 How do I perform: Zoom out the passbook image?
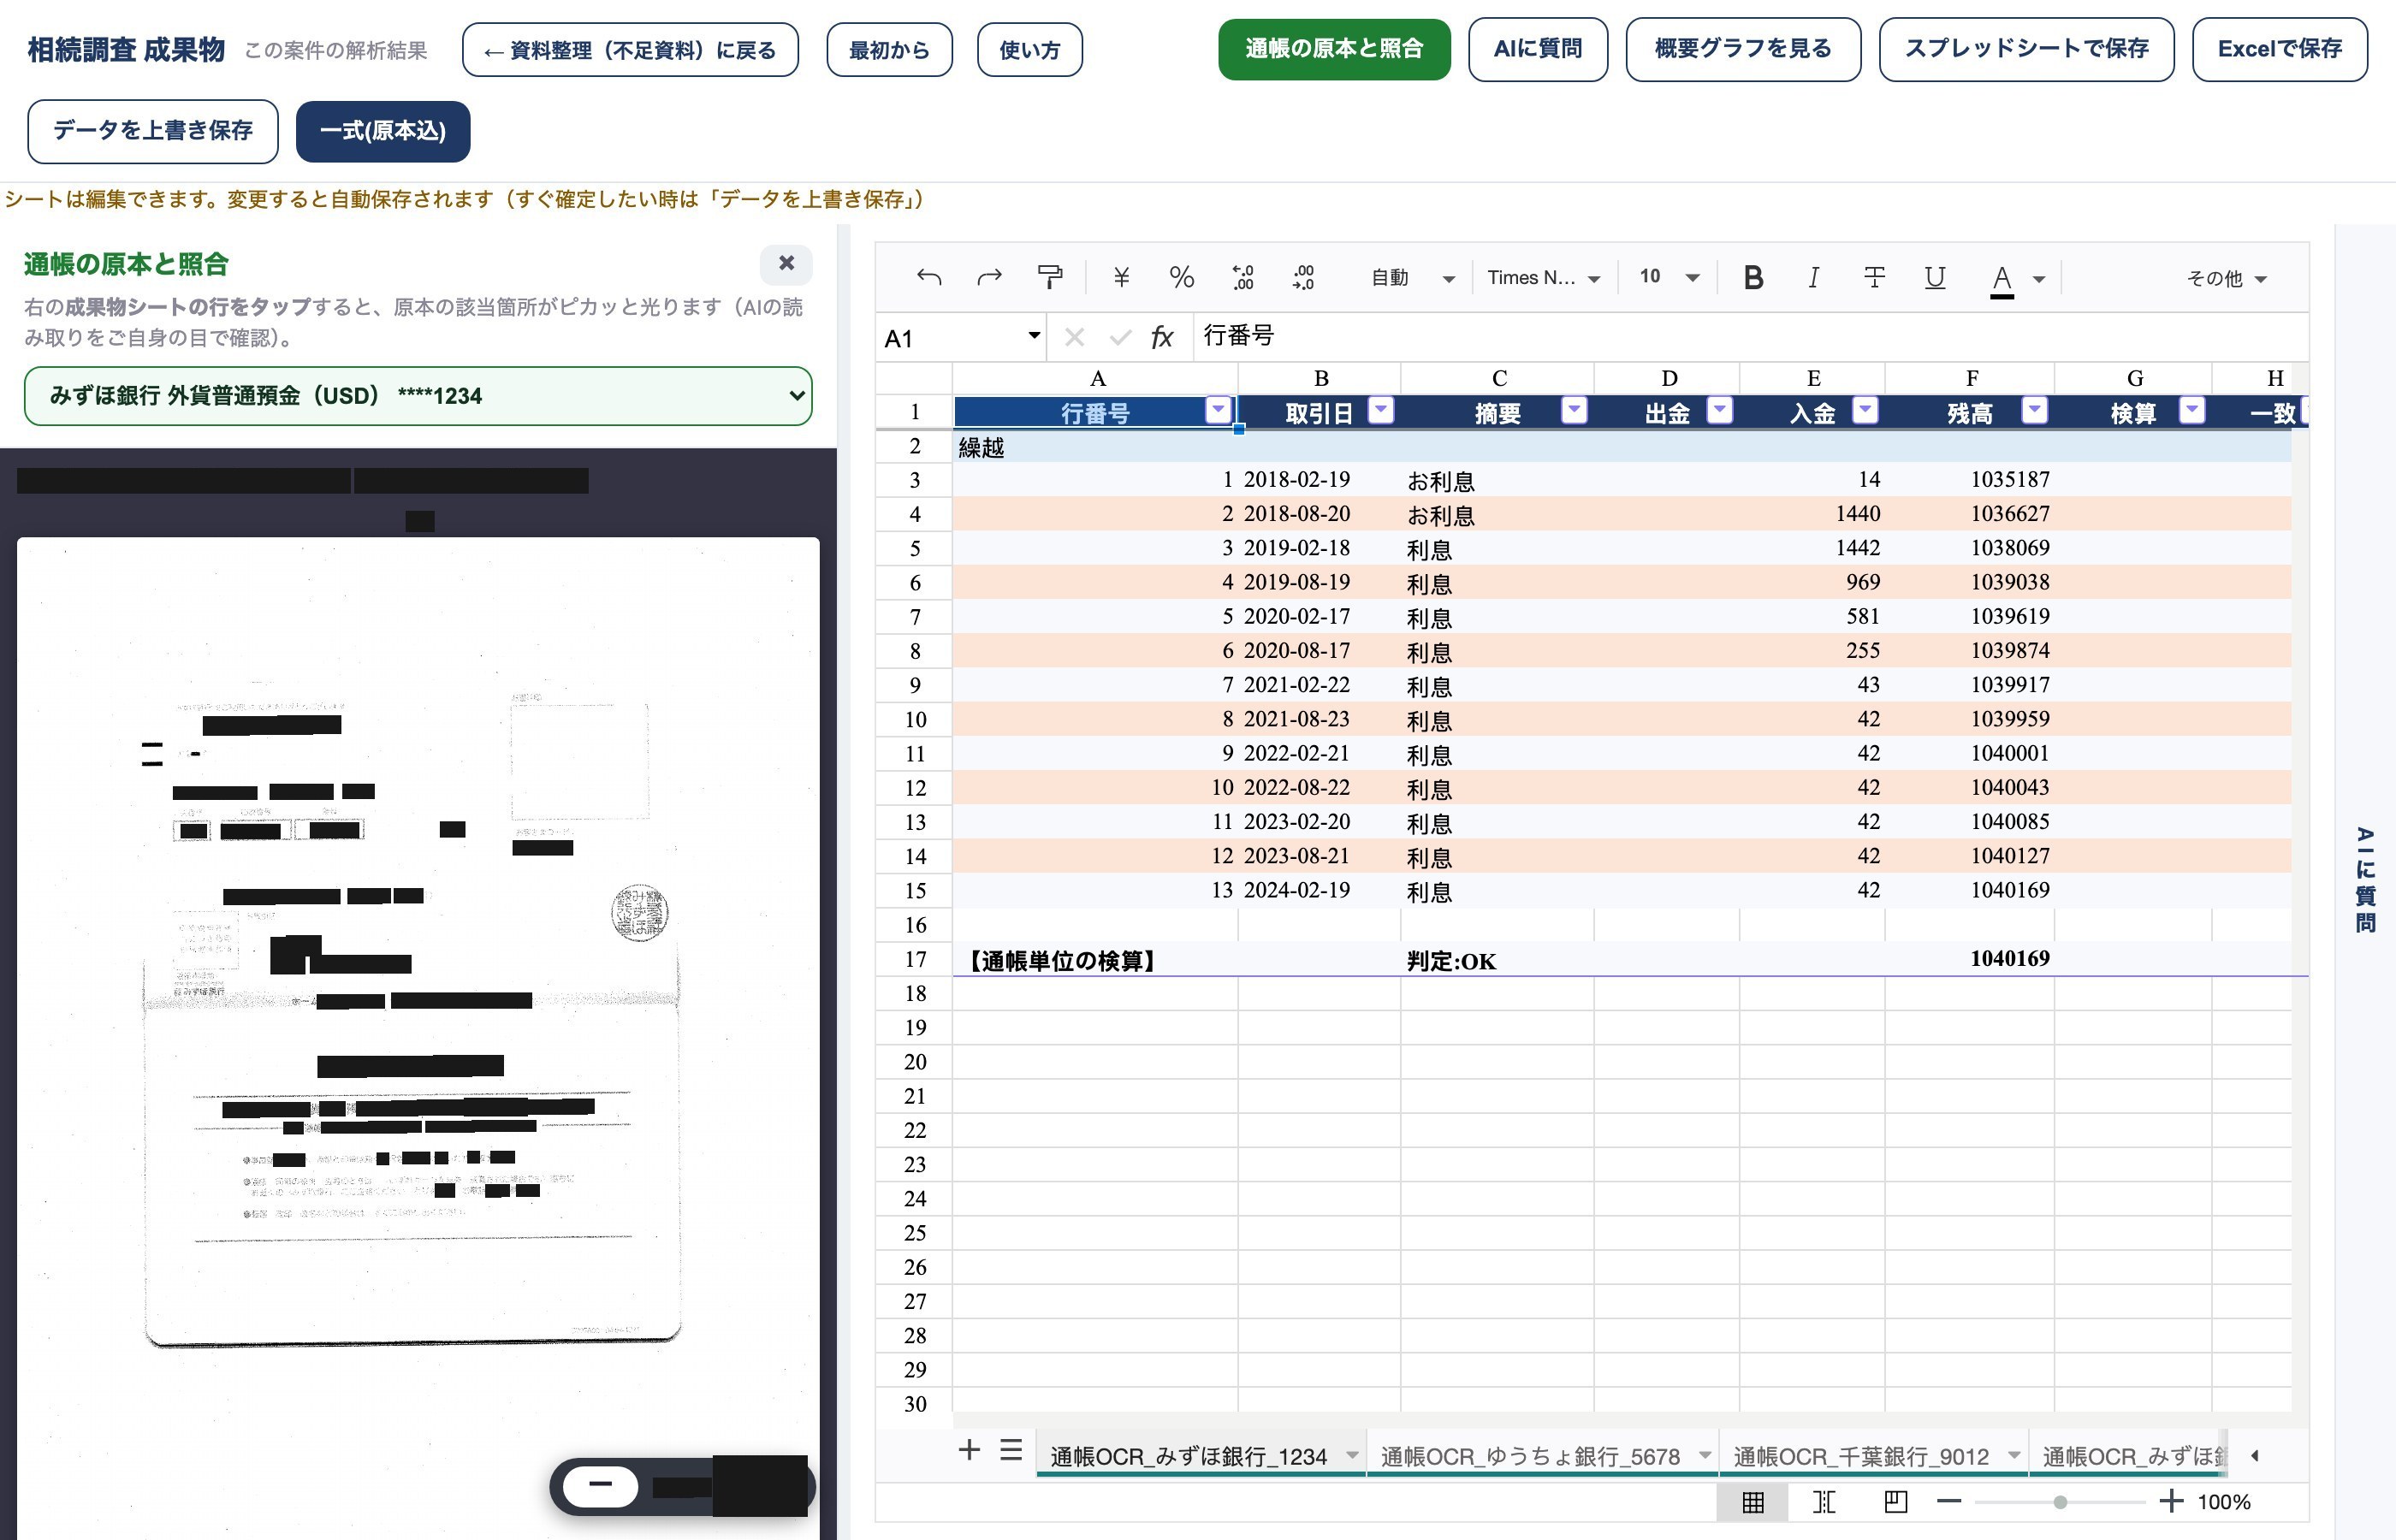(600, 1484)
